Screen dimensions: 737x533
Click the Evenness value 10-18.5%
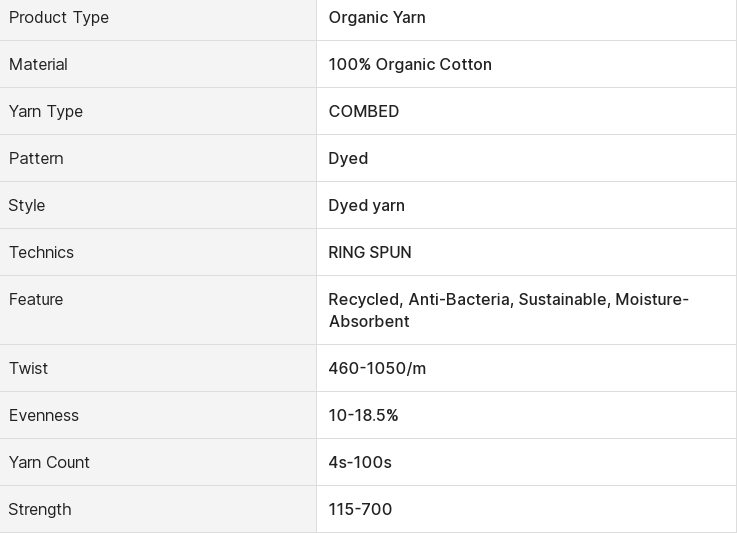coord(363,415)
